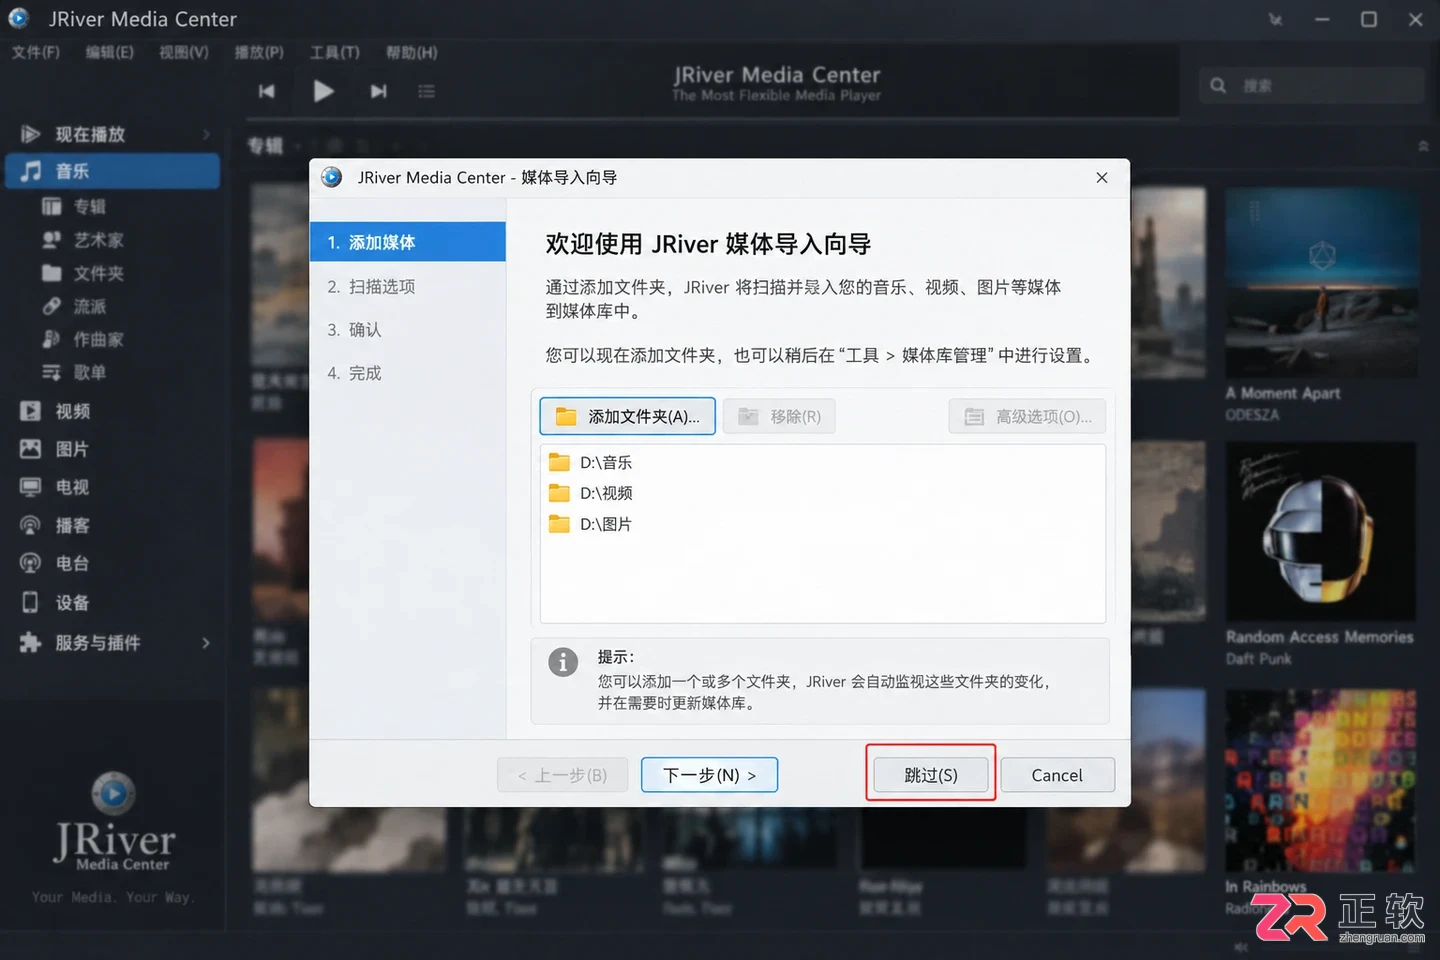The image size is (1440, 960).
Task: Go to 电台 radio section
Action: pos(56,563)
